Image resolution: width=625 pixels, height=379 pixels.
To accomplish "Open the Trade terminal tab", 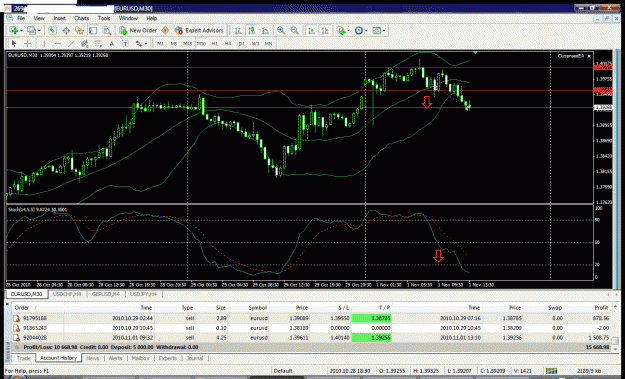I will tap(24, 358).
